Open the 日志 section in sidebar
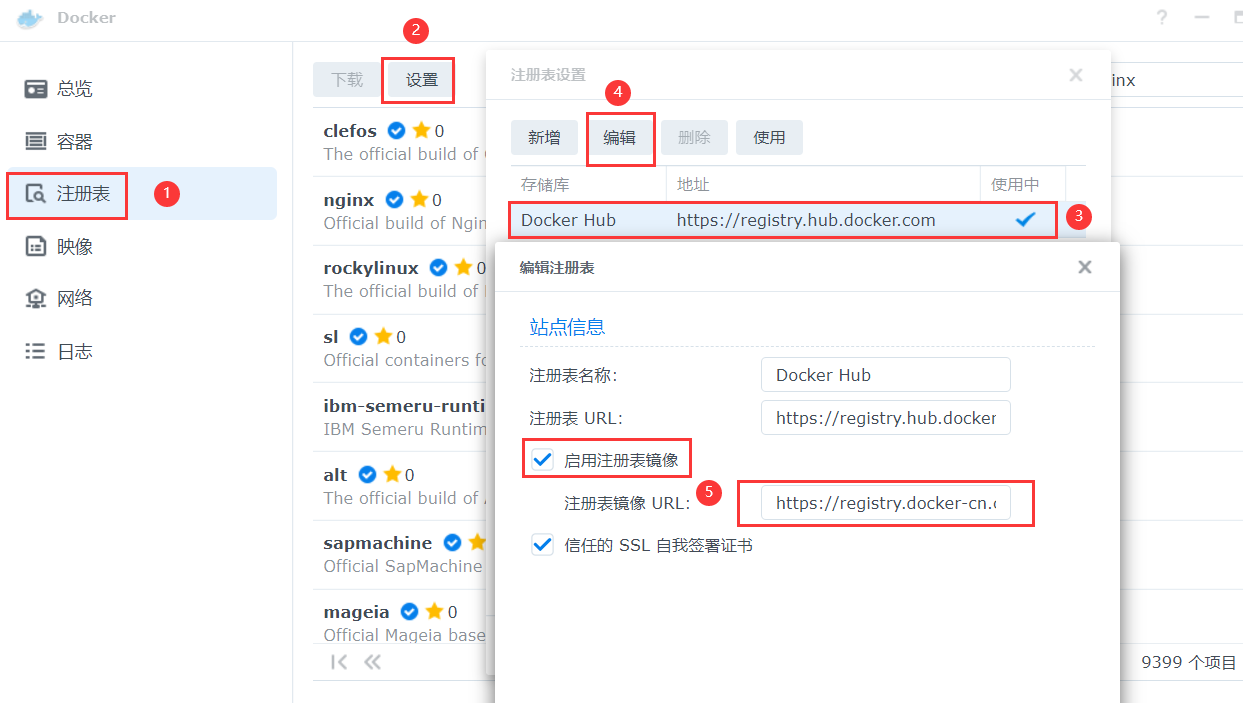Screen dimensions: 1243x703 (142, 351)
